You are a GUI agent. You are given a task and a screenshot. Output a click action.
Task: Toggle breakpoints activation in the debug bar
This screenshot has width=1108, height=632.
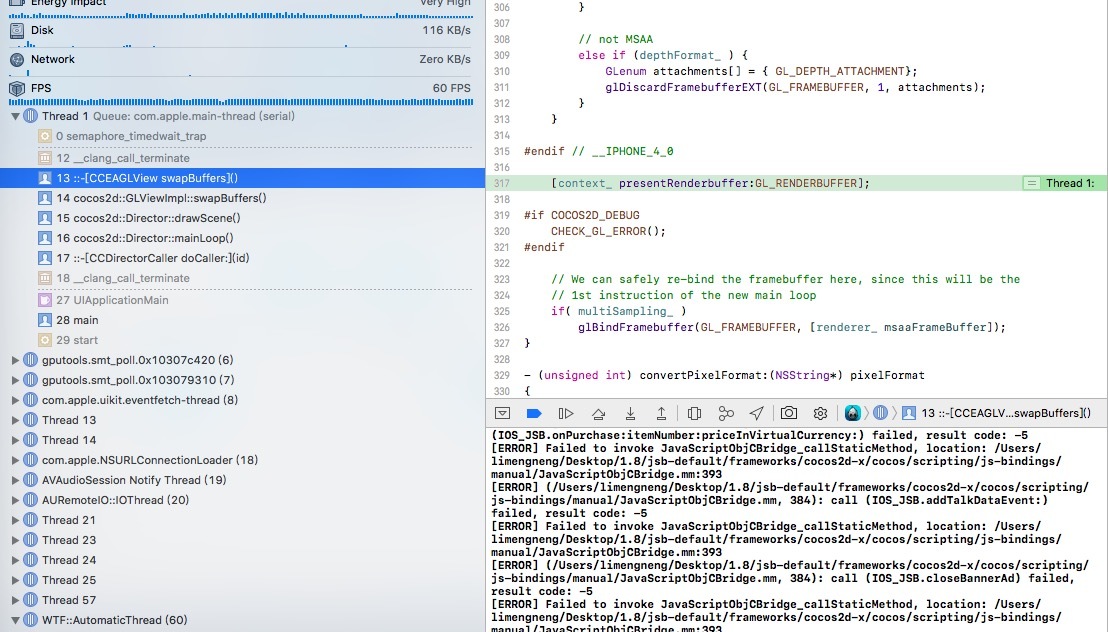[534, 413]
